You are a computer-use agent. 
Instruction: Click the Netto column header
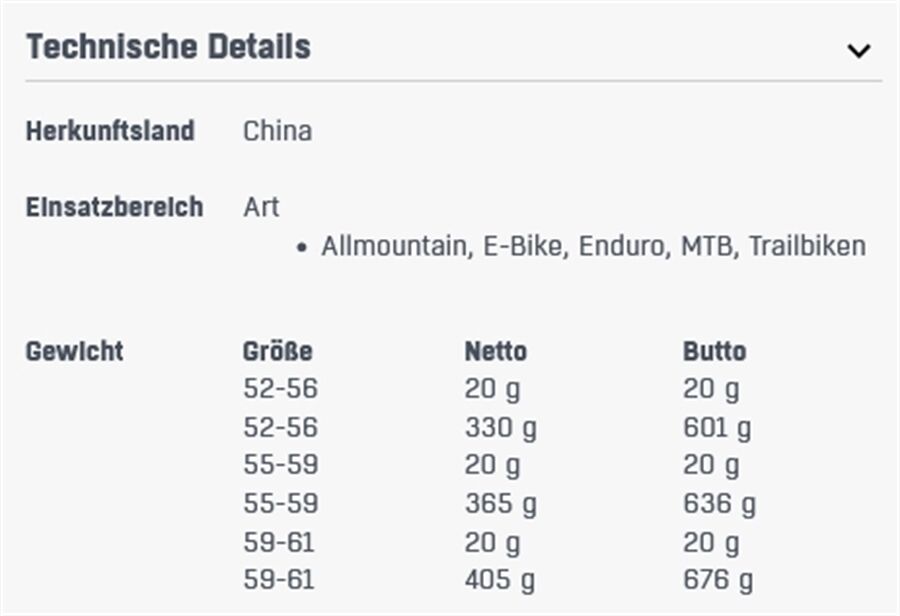point(495,351)
